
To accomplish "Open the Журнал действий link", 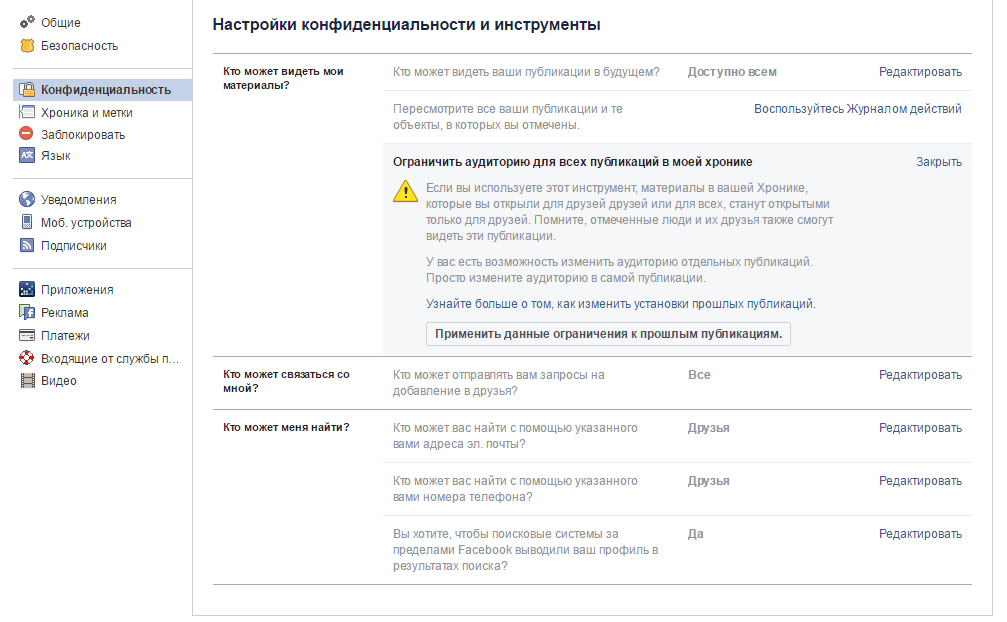I will click(857, 109).
